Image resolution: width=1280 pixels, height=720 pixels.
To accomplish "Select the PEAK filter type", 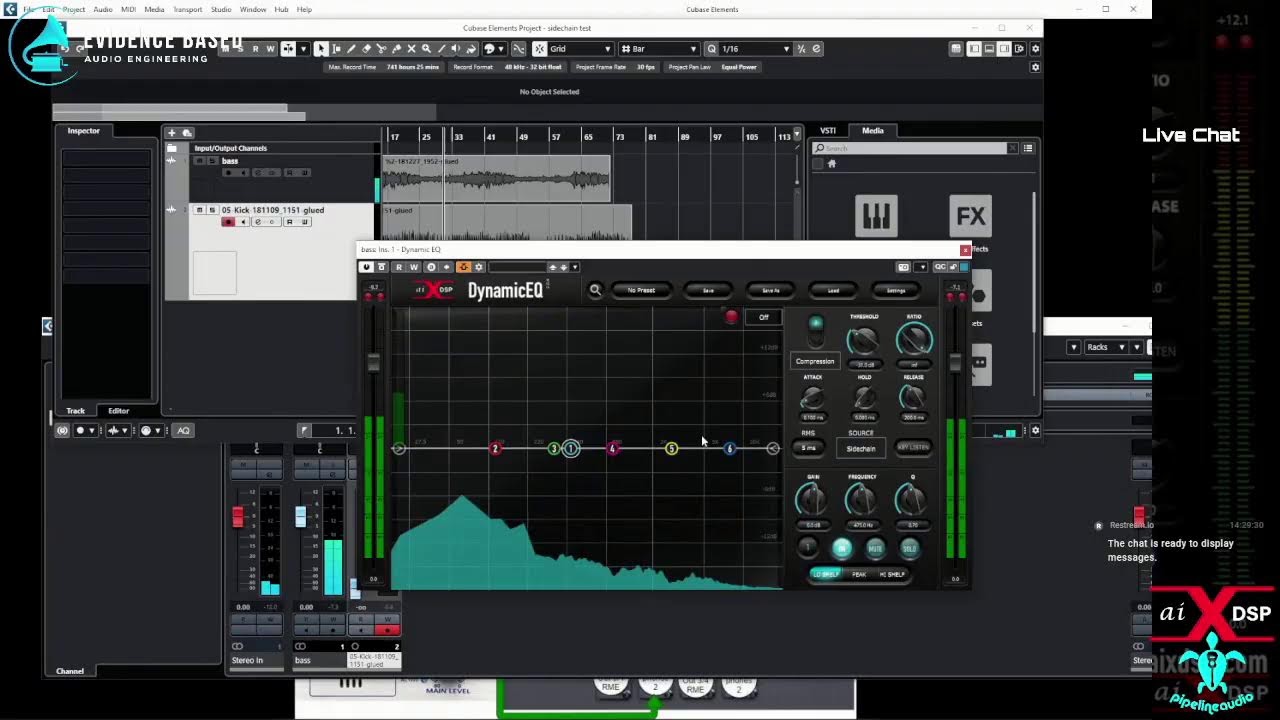I will coord(859,574).
